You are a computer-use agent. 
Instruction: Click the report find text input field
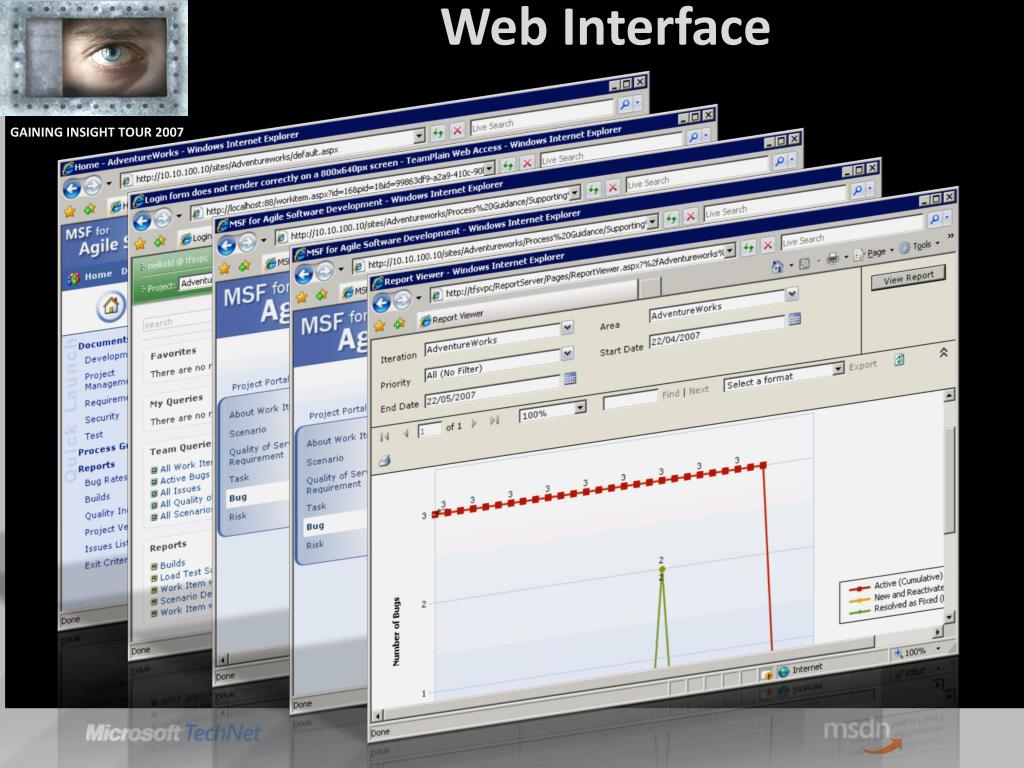pyautogui.click(x=630, y=399)
